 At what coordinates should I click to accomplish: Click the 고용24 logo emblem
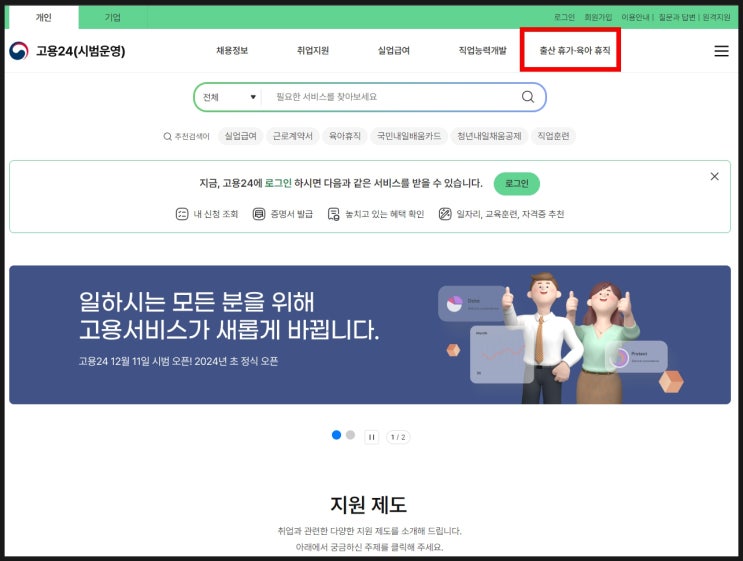(x=19, y=51)
